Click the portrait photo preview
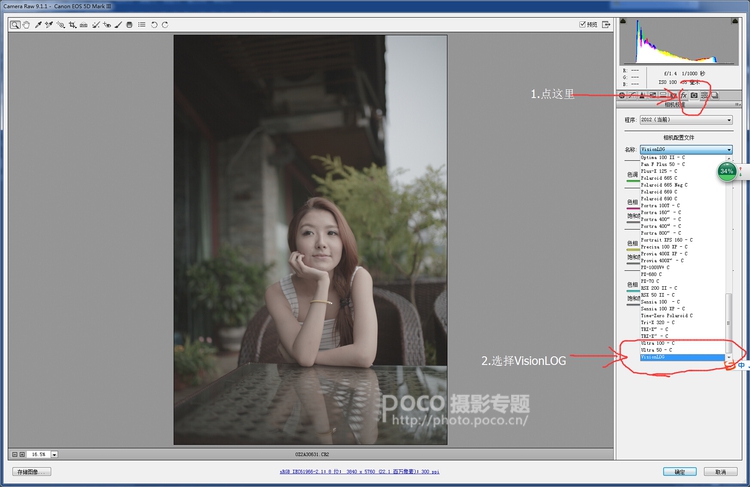This screenshot has height=487, width=750. point(310,240)
